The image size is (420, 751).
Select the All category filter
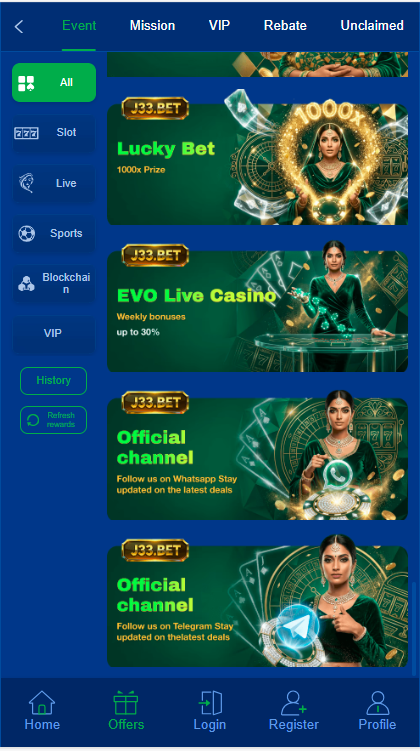tap(54, 82)
